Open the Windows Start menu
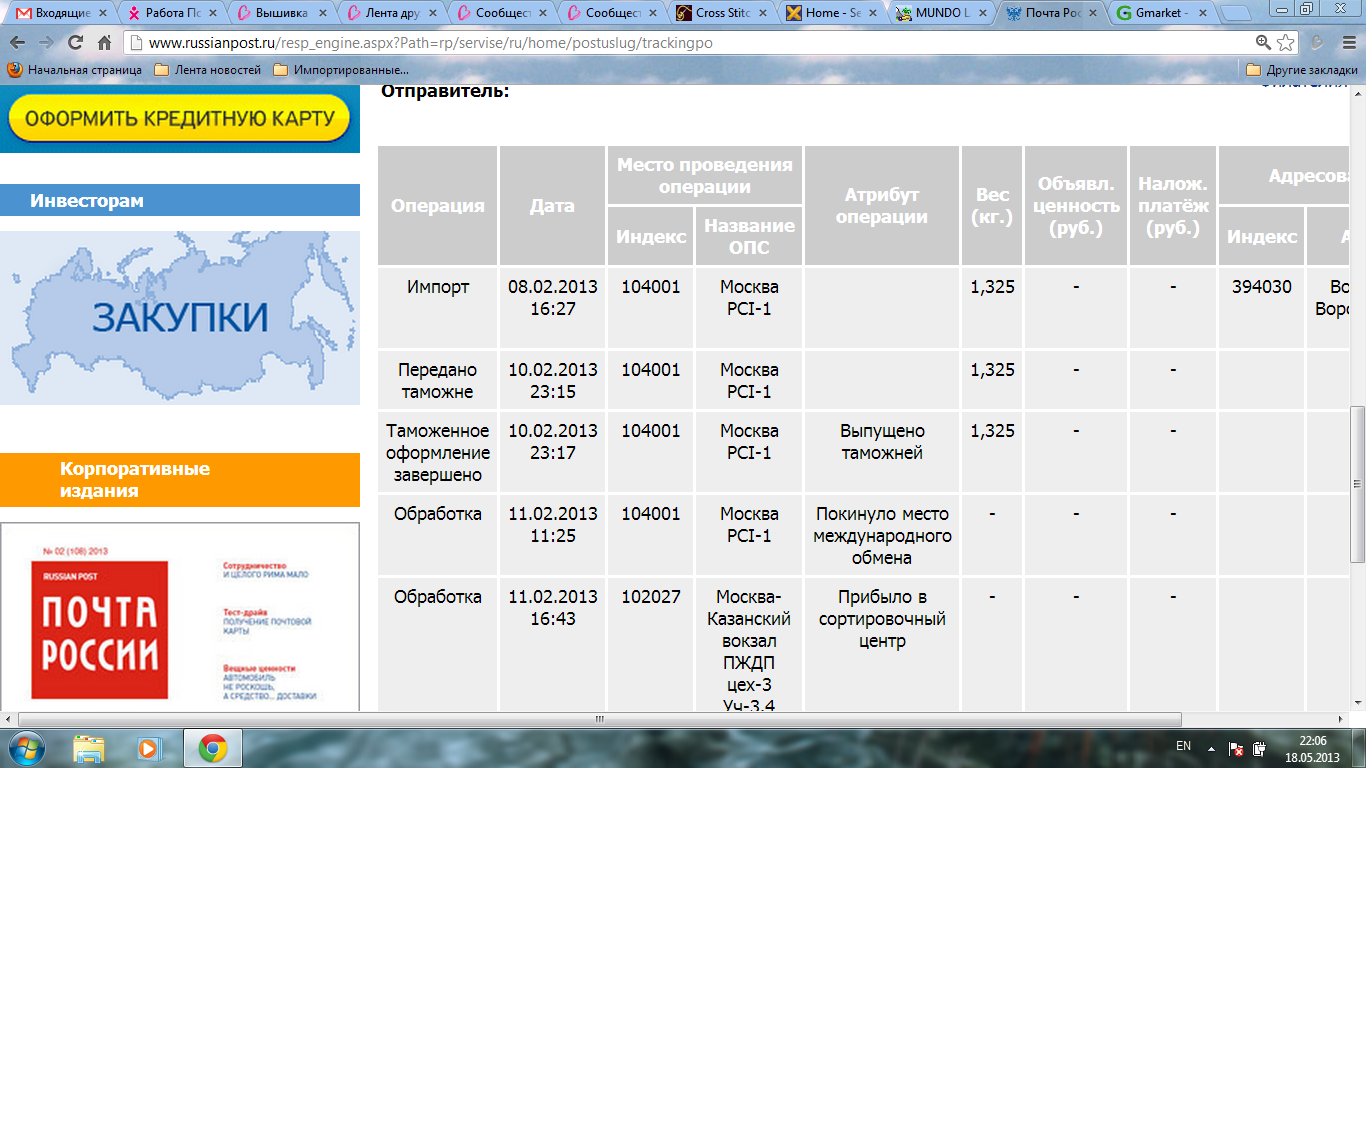 point(27,748)
